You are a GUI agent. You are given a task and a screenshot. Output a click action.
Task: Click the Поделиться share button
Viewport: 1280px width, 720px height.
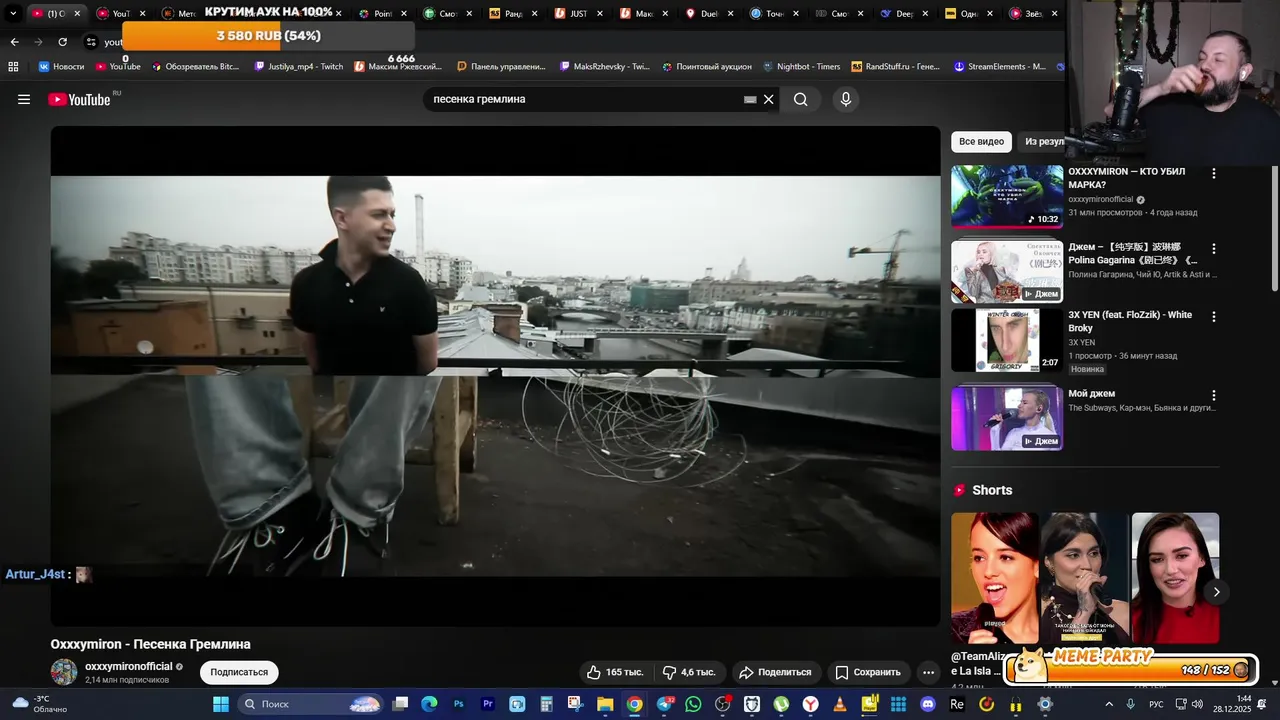pyautogui.click(x=775, y=672)
